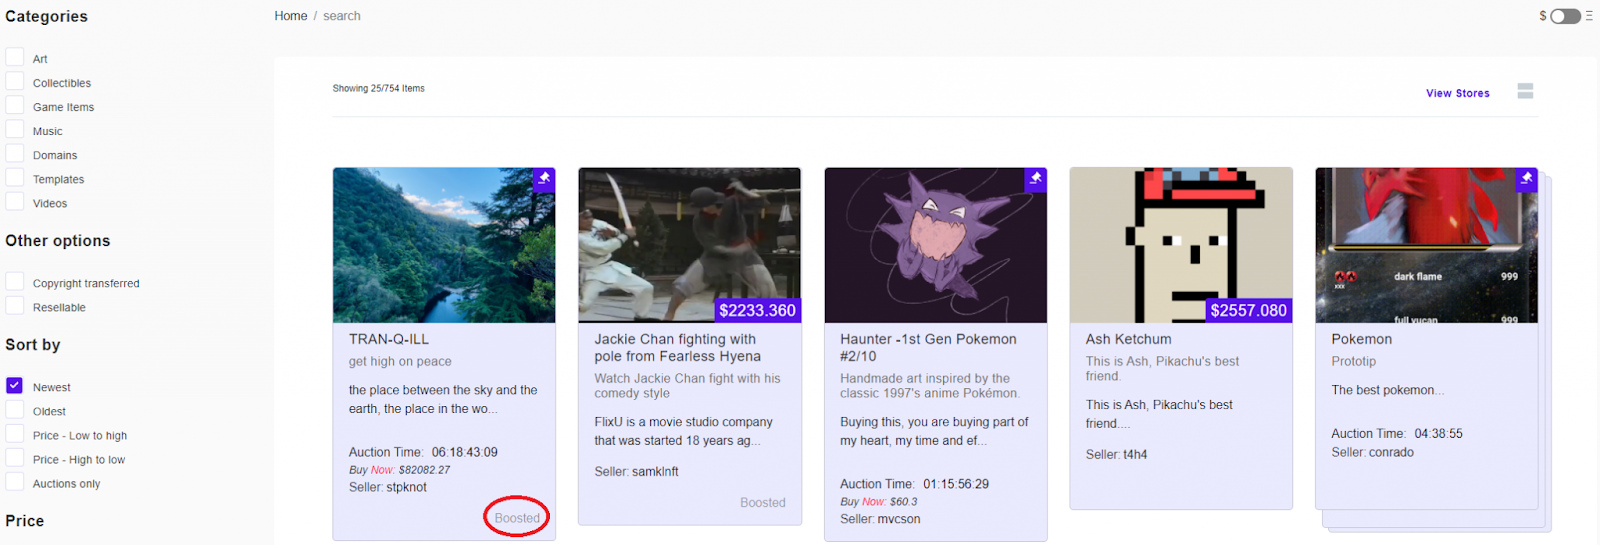This screenshot has height=545, width=1600.
Task: Sort by Price - Low to high
Action: (15, 433)
